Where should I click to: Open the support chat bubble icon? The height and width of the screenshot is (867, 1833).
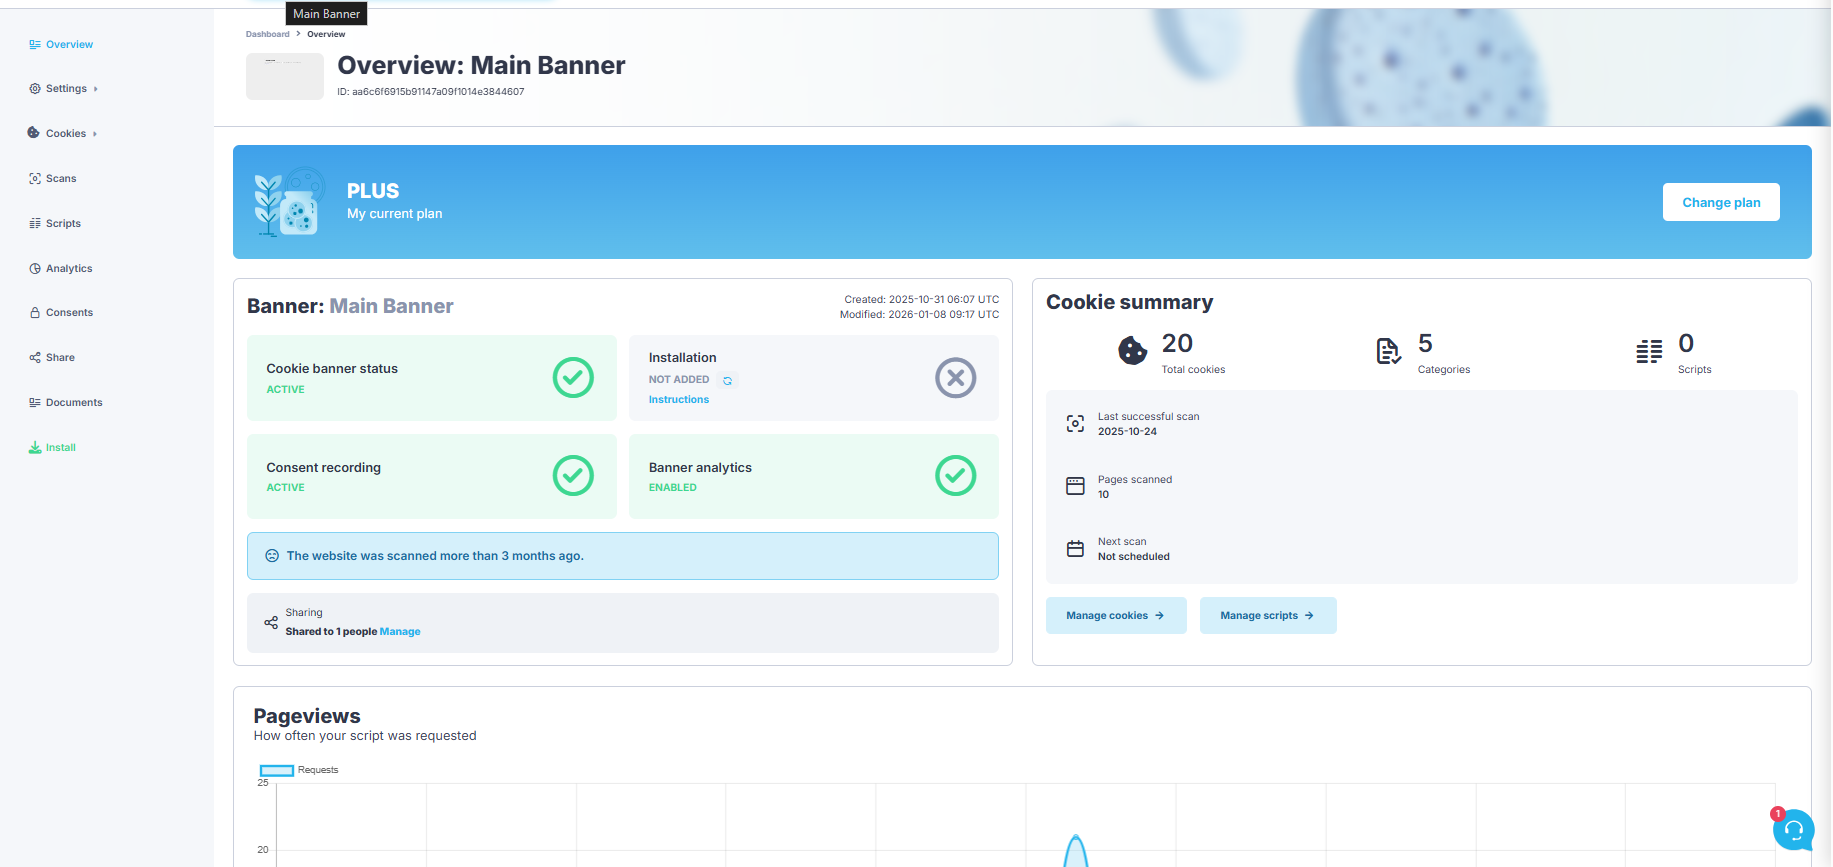(1793, 829)
